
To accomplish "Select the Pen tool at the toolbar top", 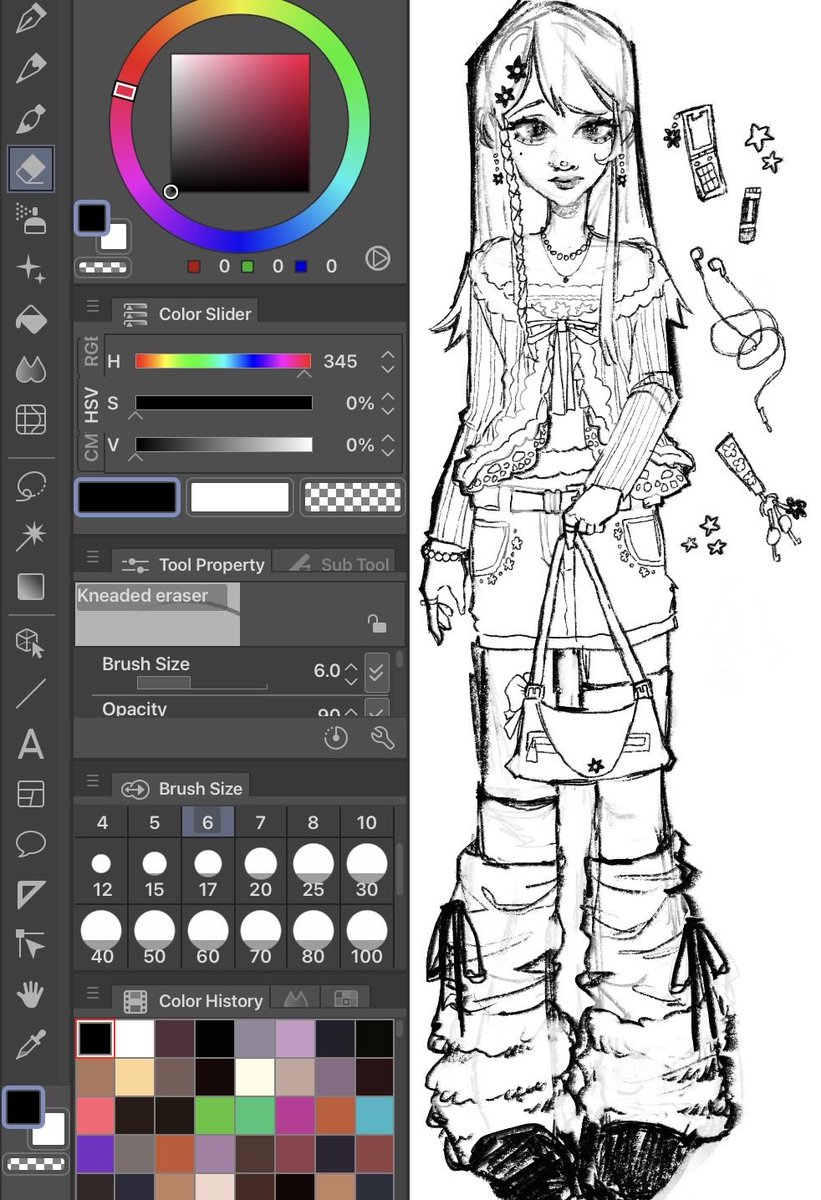I will (x=31, y=19).
